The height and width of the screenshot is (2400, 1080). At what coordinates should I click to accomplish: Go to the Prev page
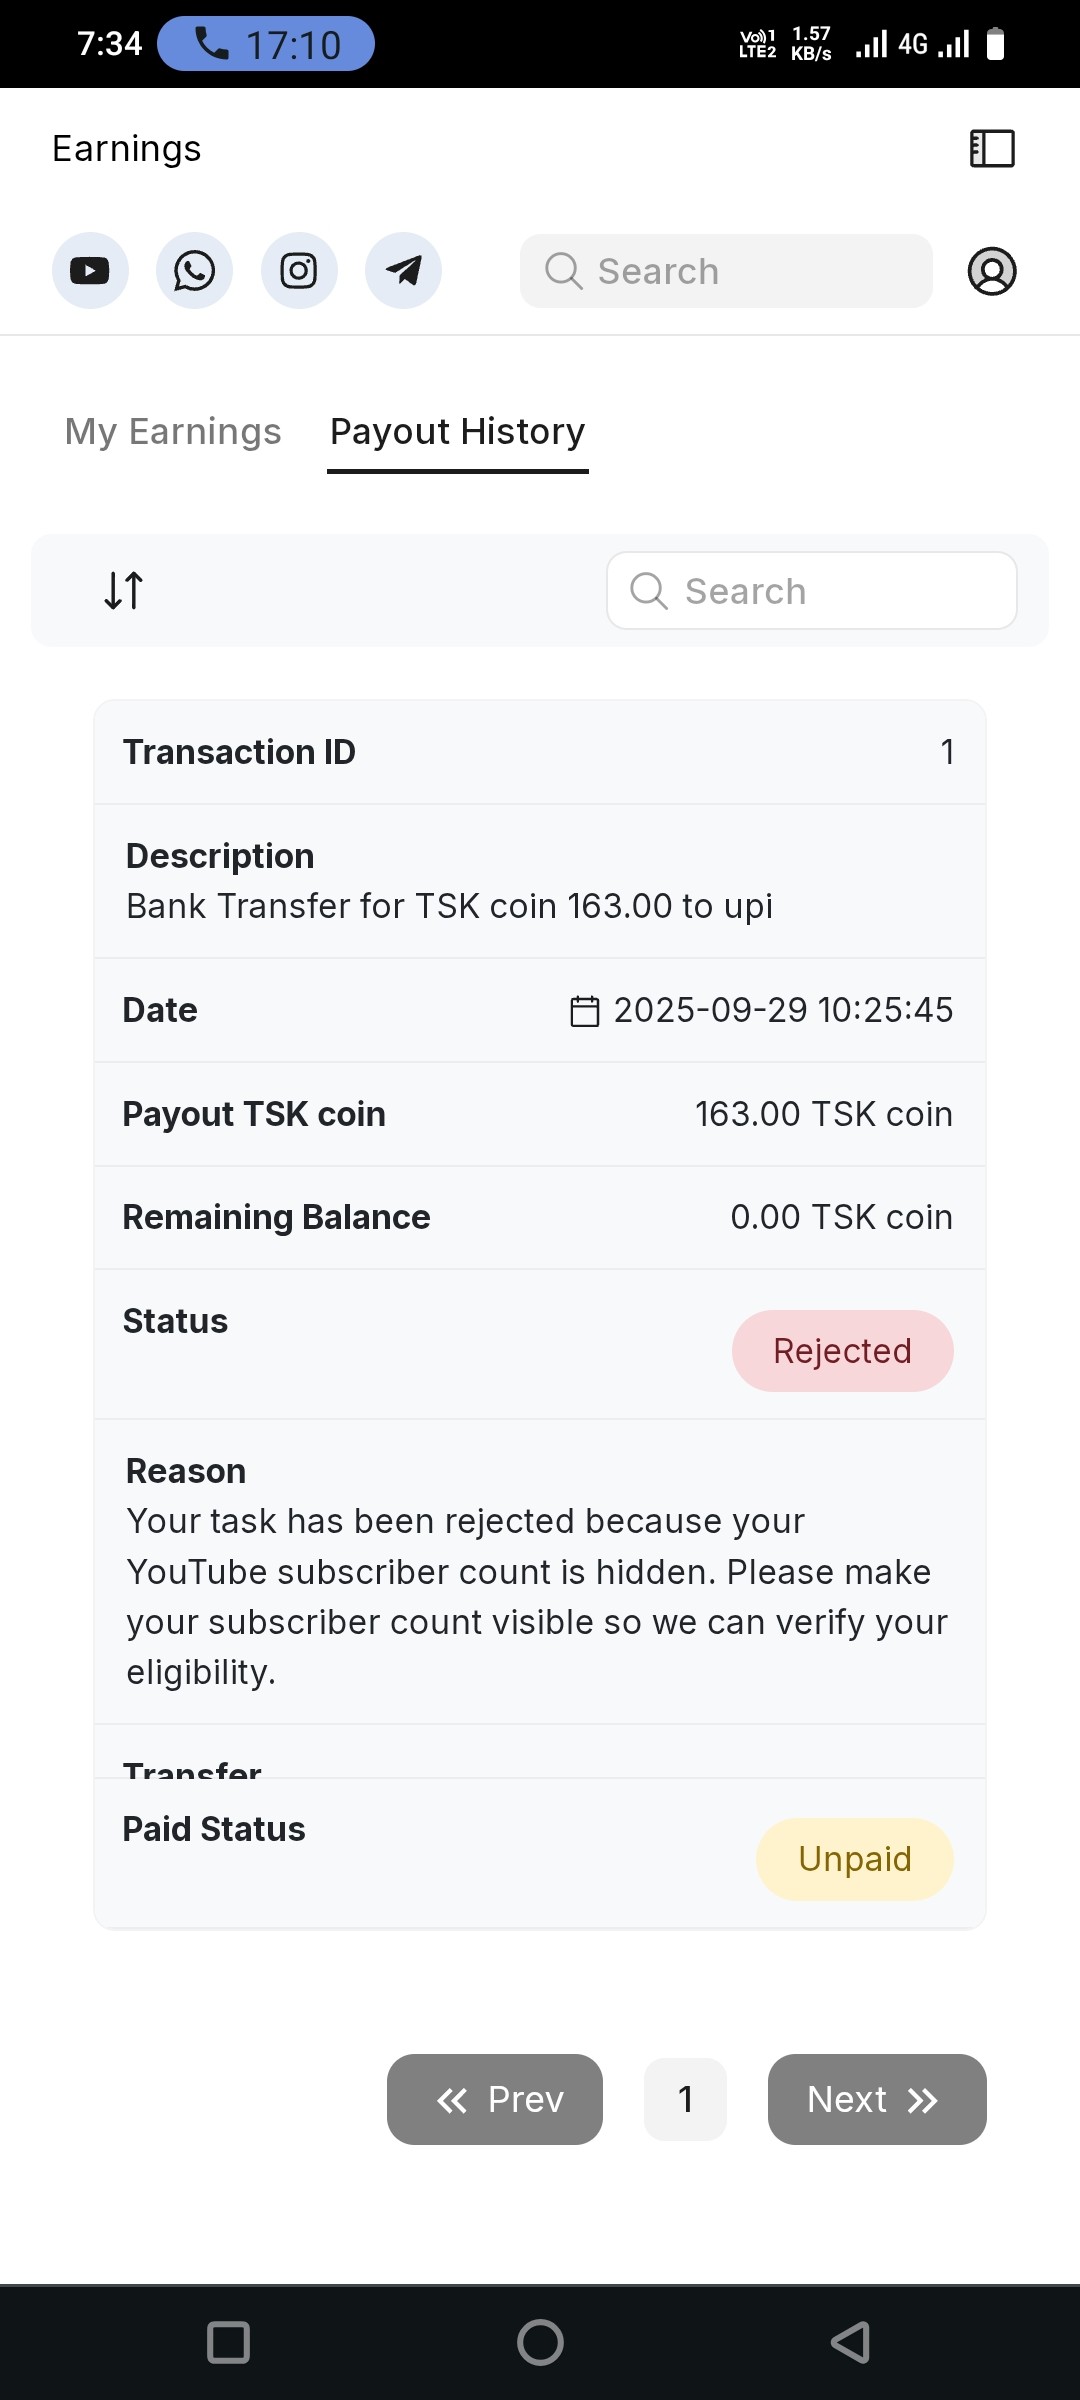(495, 2099)
